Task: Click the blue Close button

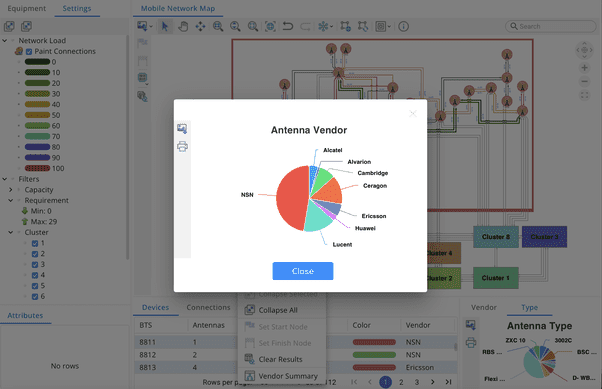Action: (x=303, y=271)
